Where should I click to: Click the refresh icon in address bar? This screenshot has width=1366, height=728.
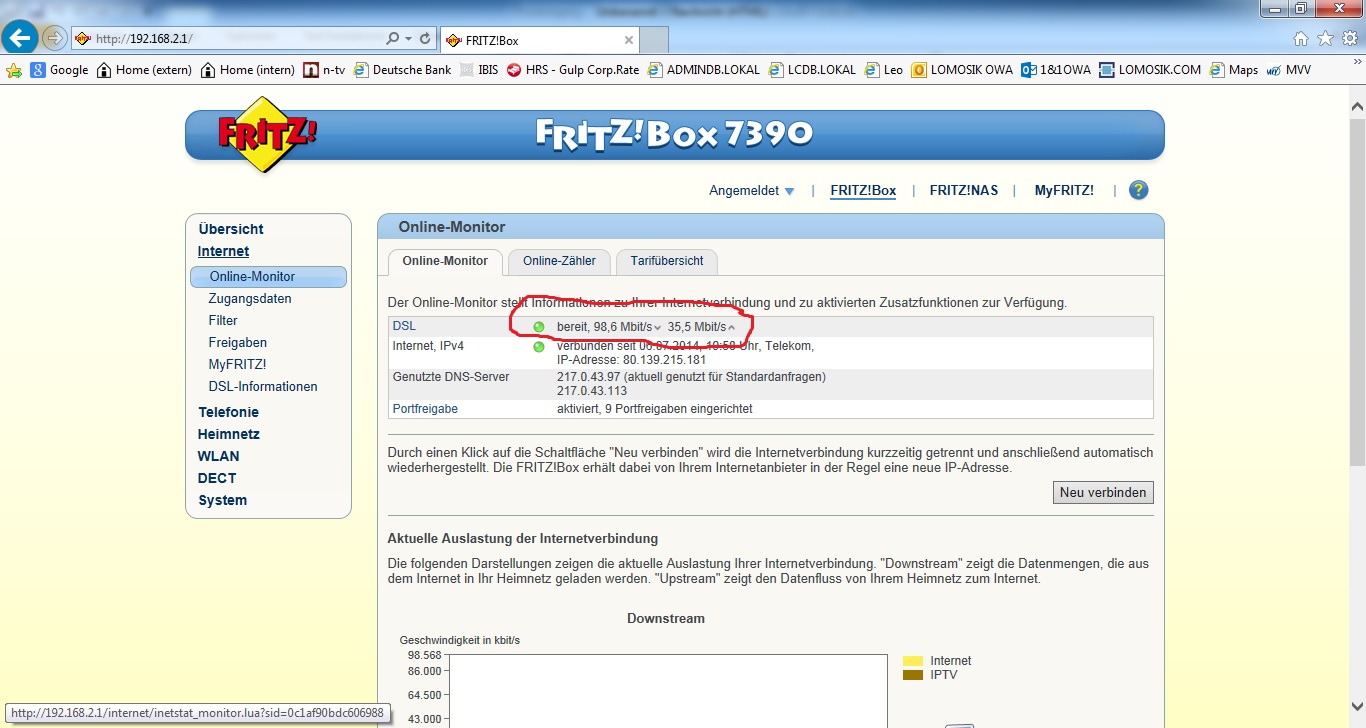(x=426, y=39)
